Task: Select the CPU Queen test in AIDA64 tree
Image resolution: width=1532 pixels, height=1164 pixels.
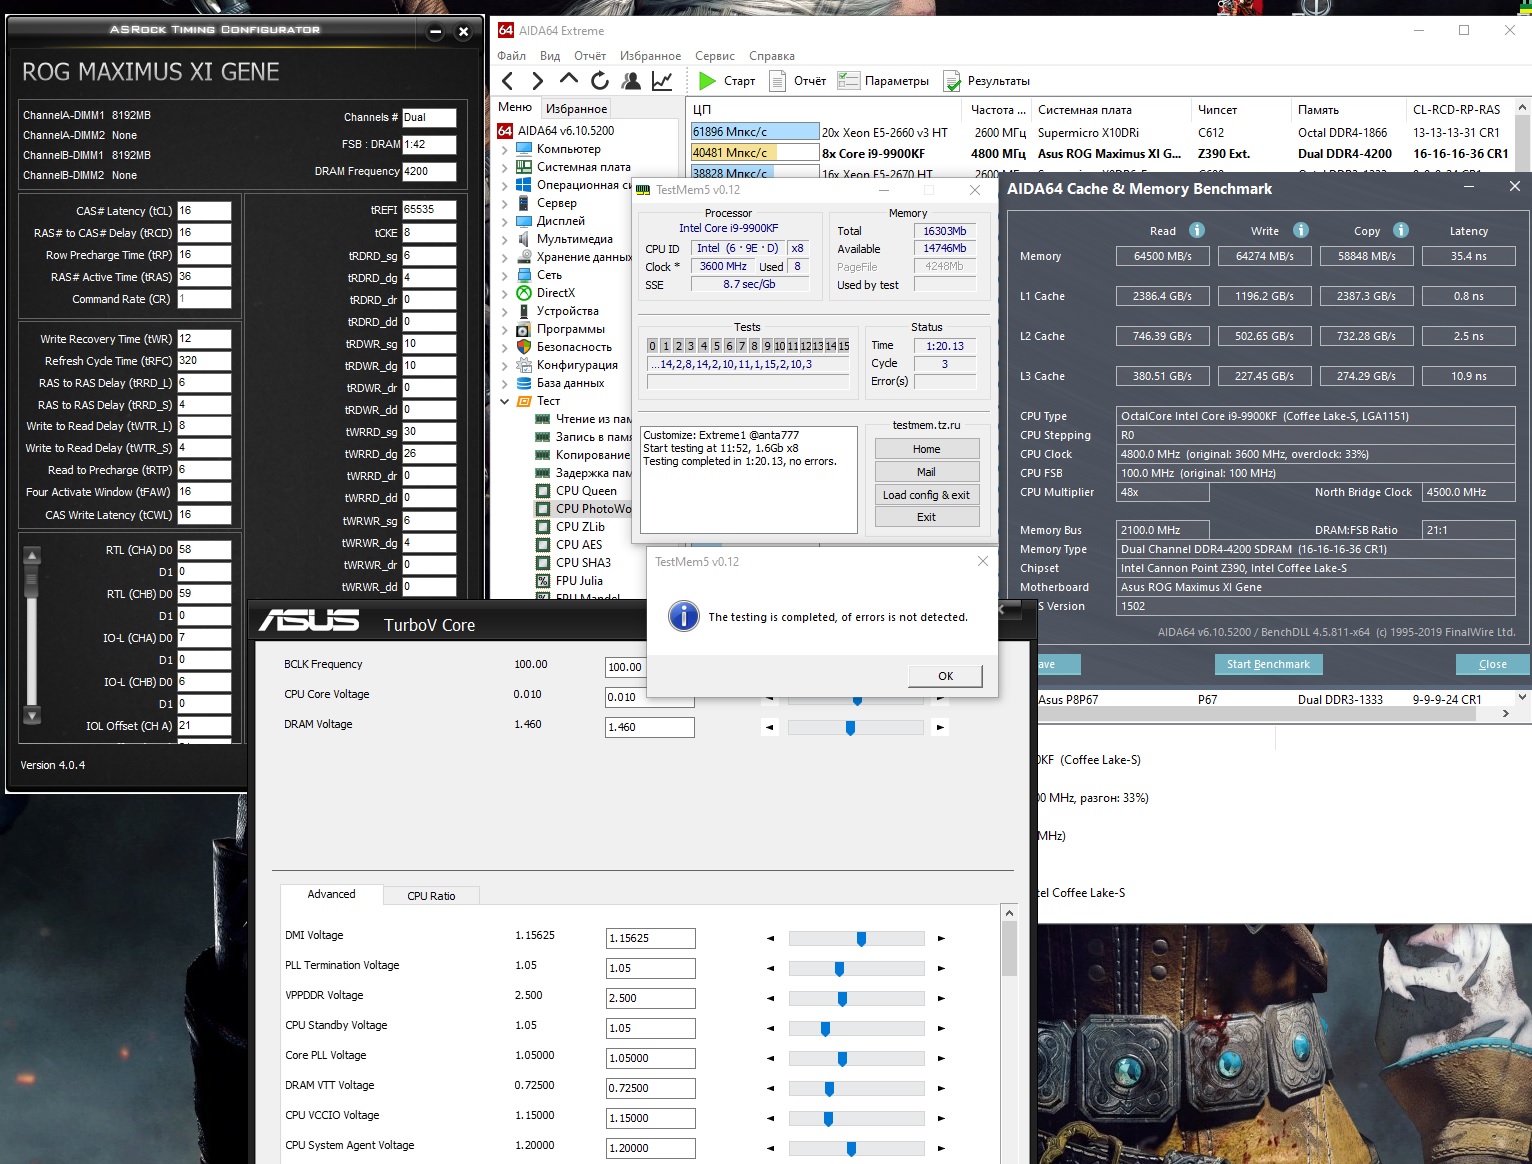Action: tap(586, 491)
